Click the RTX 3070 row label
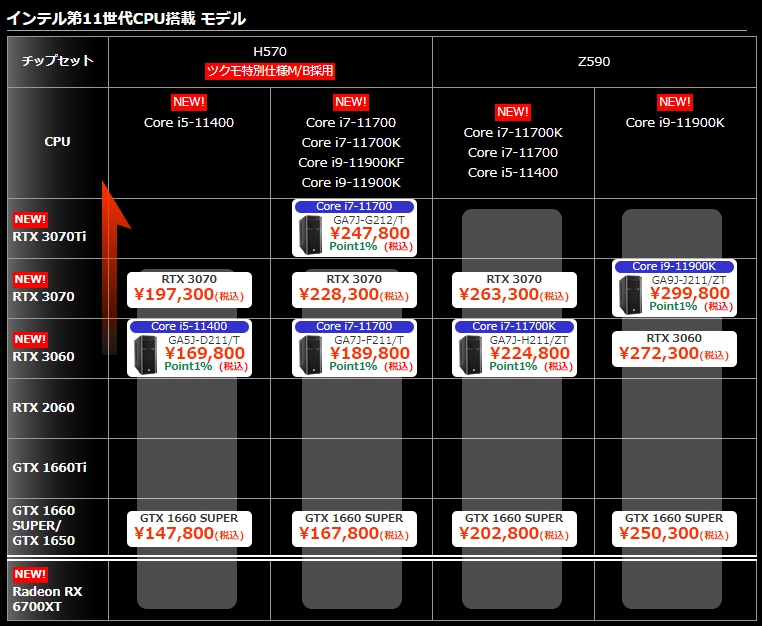Viewport: 762px width, 626px height. 43,296
